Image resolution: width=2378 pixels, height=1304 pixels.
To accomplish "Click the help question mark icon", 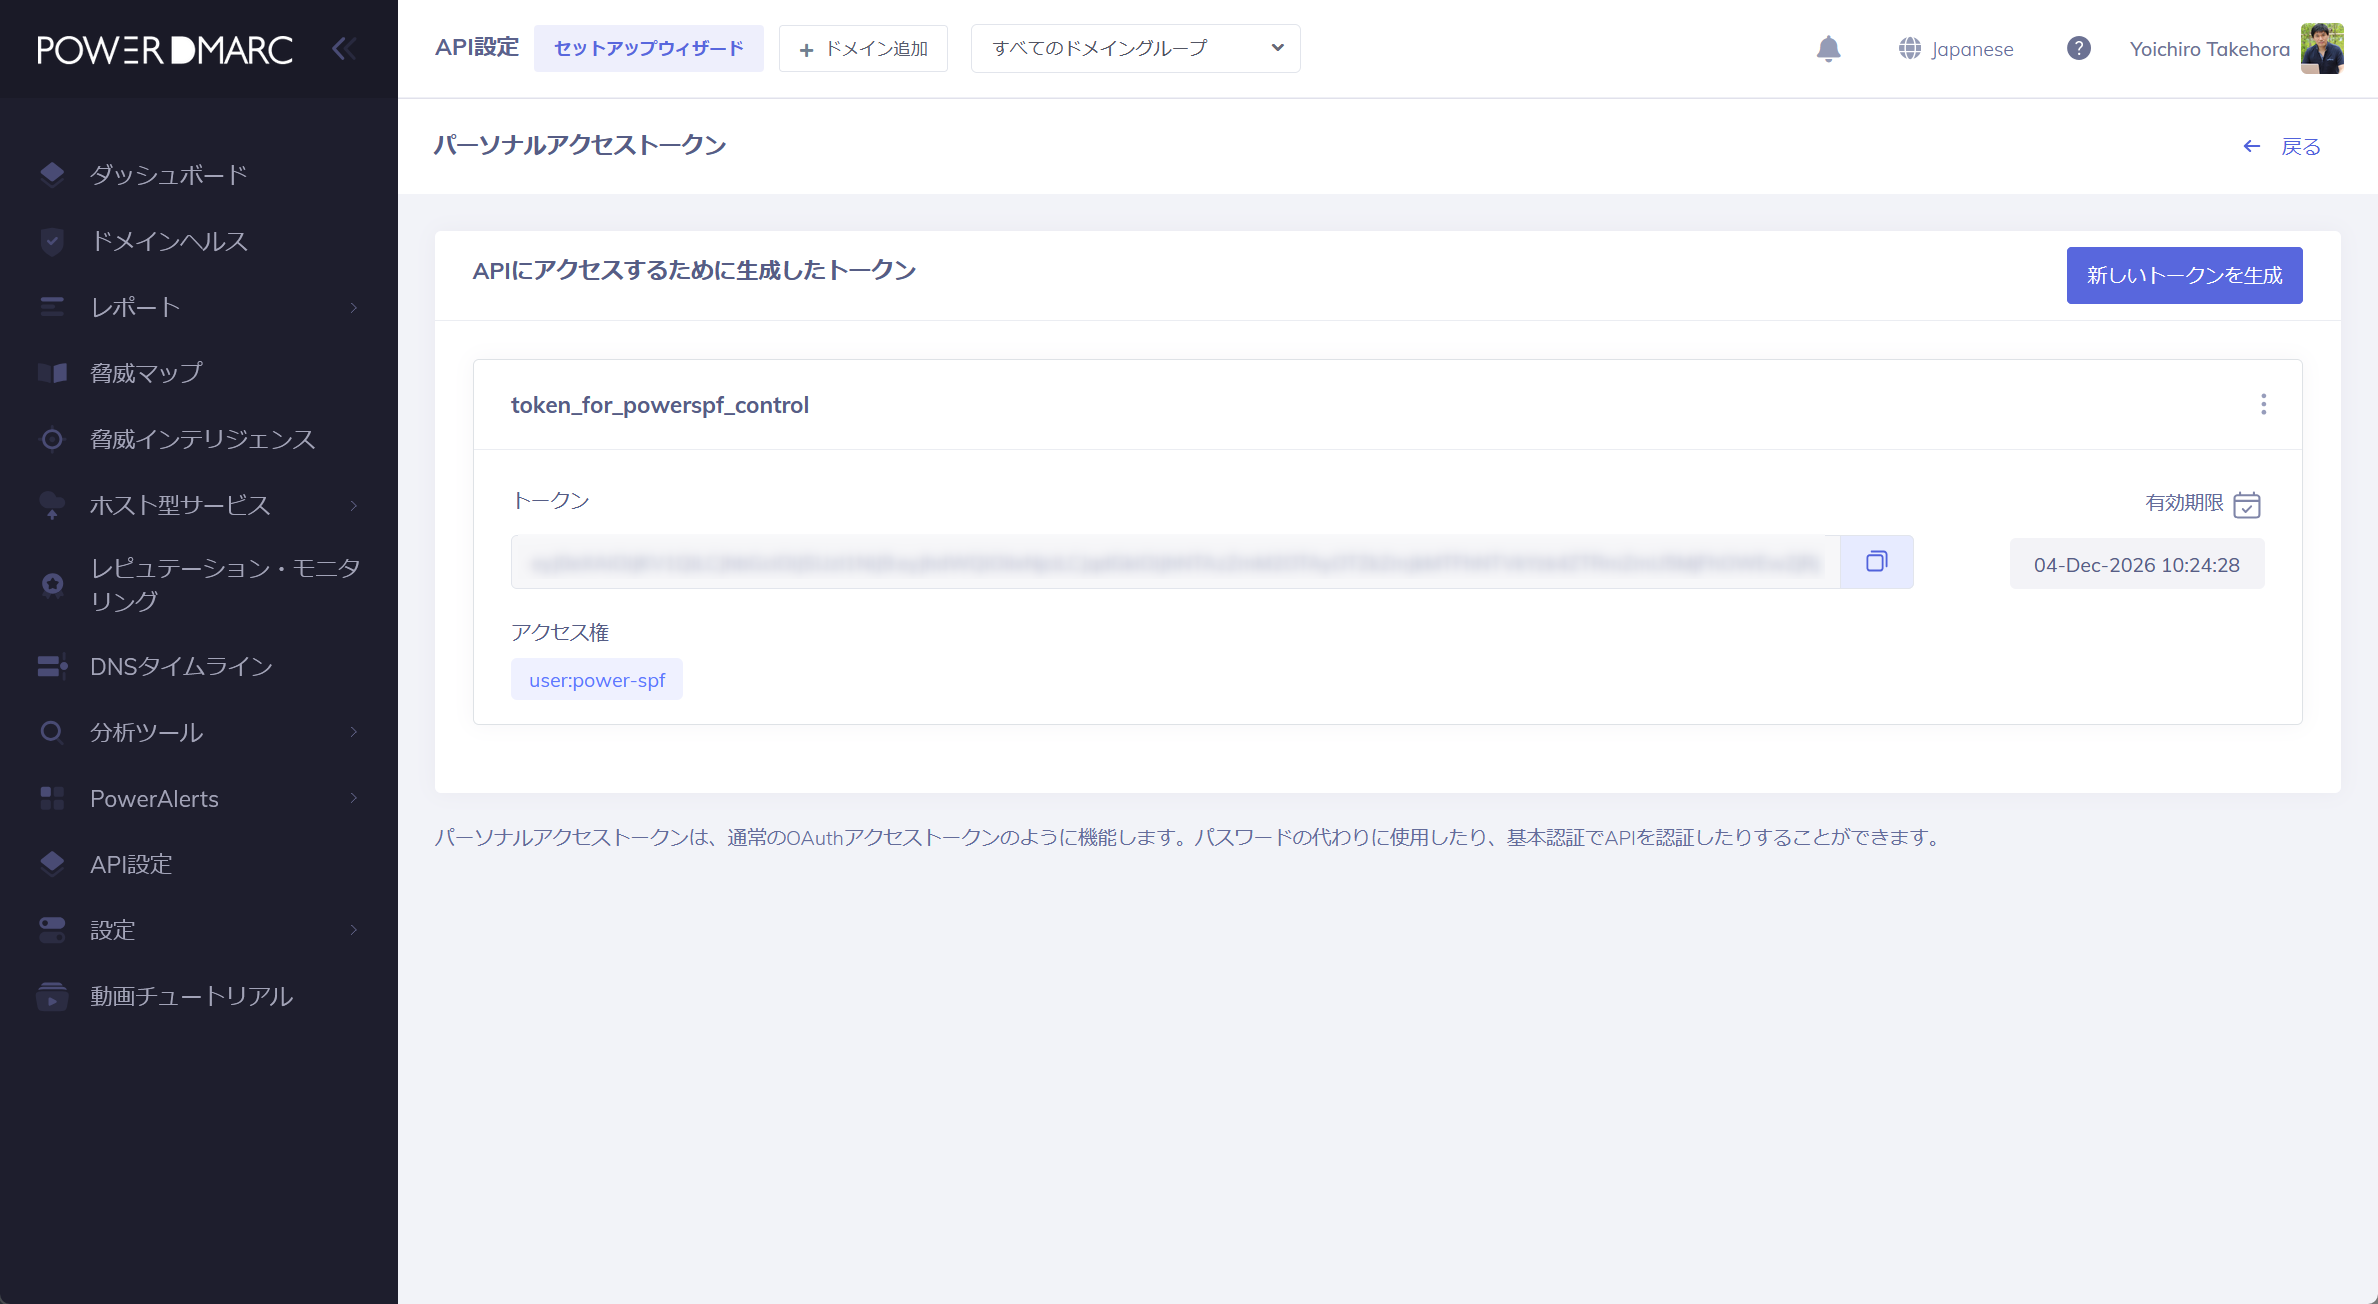I will click(x=2078, y=49).
